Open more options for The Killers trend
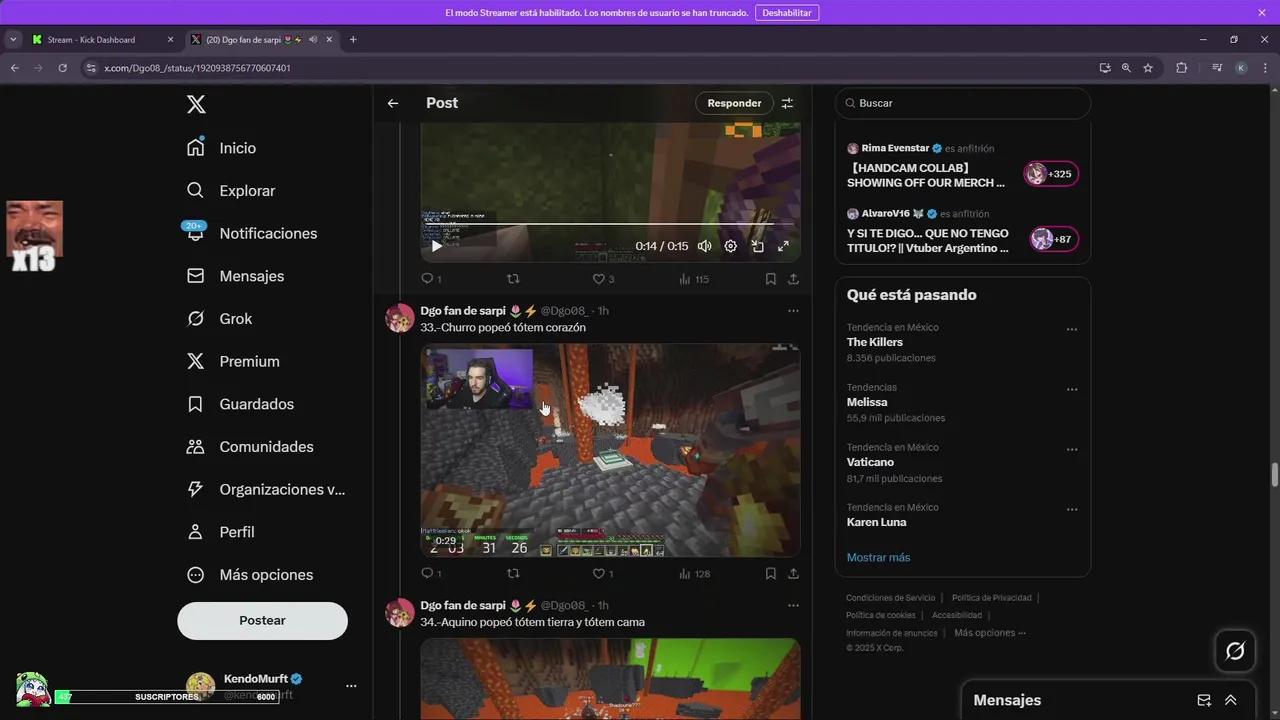 tap(1071, 329)
